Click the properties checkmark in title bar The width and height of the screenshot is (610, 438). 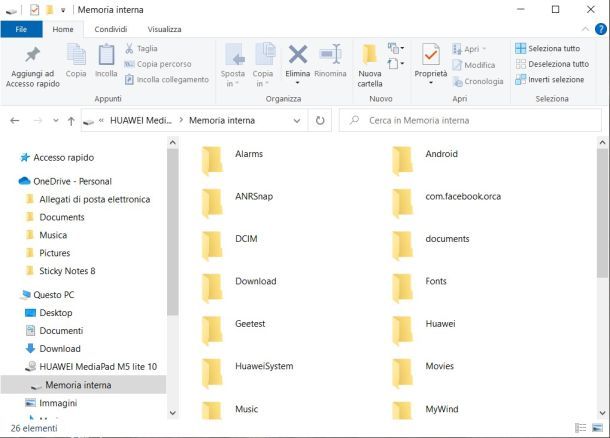(x=34, y=10)
